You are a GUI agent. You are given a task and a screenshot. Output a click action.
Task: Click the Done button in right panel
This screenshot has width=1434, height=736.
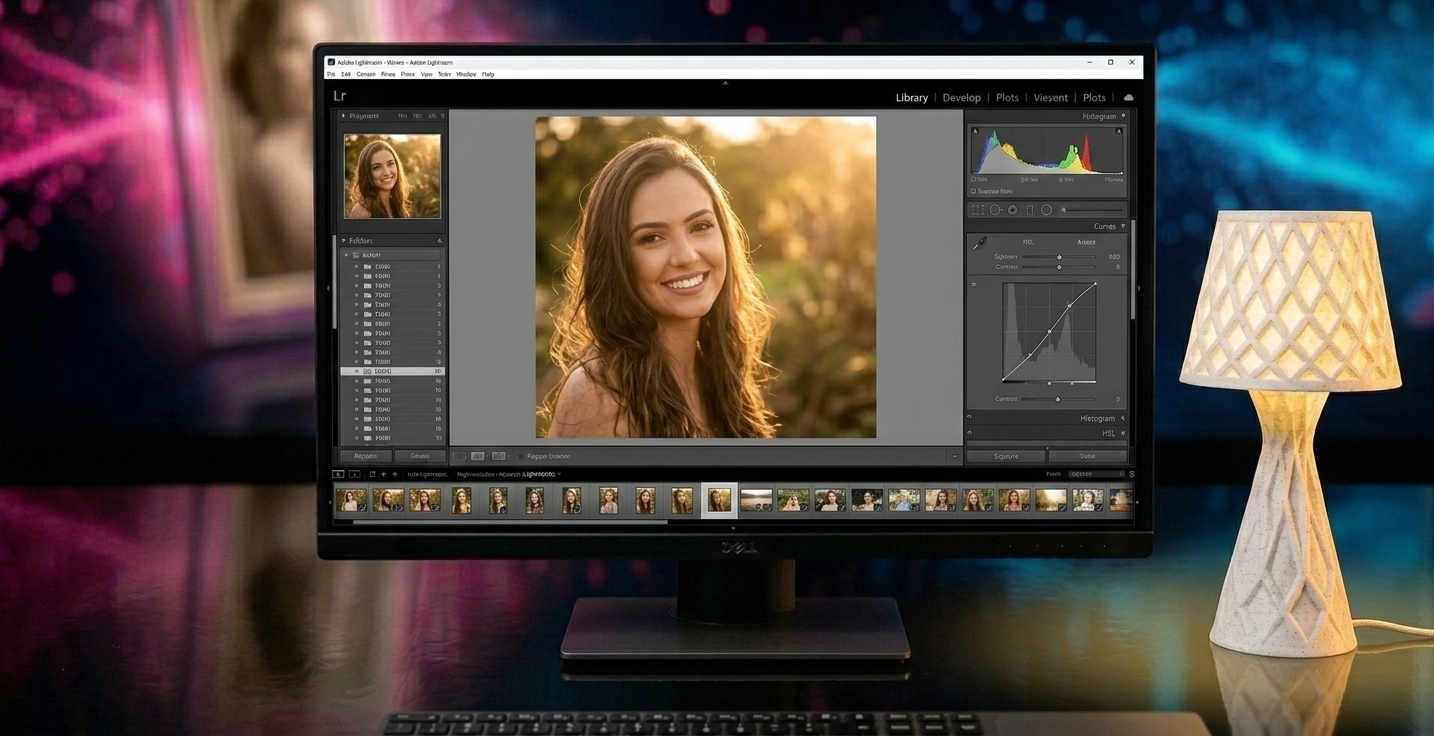click(x=1087, y=456)
